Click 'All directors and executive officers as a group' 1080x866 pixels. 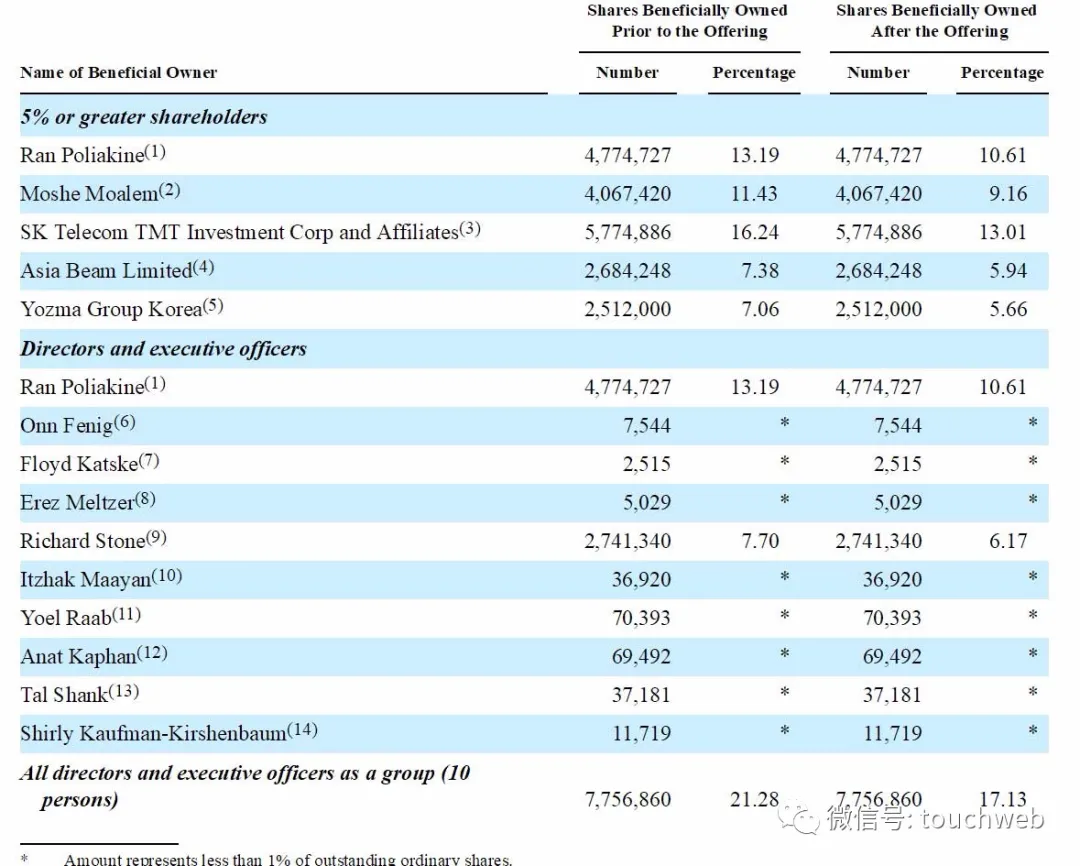click(x=245, y=786)
